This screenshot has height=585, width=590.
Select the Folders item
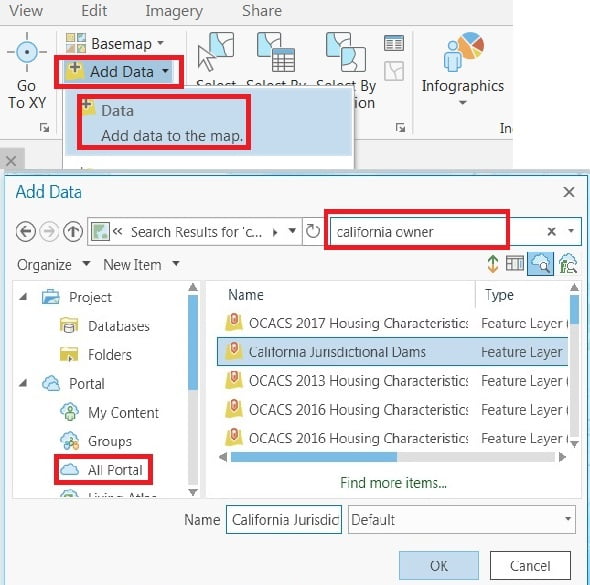[96, 354]
